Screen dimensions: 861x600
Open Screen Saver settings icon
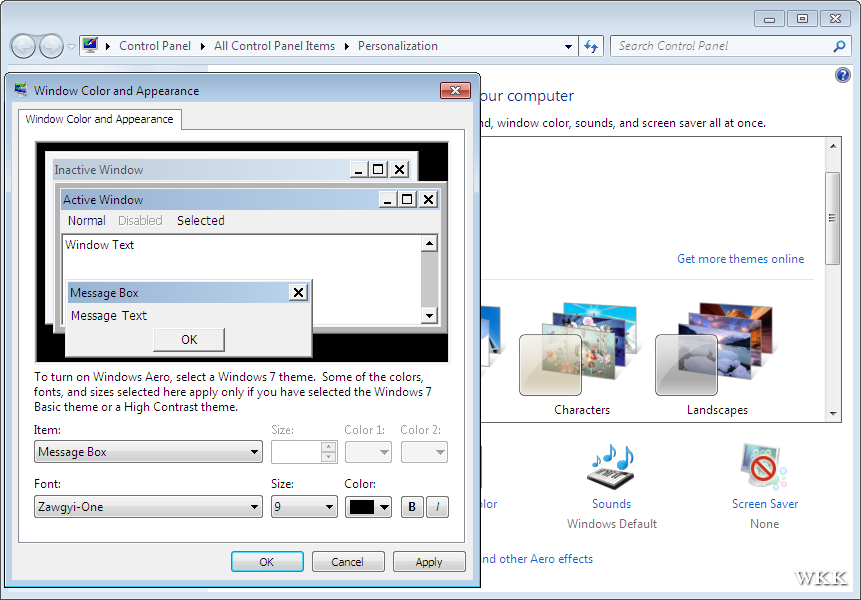(x=764, y=467)
